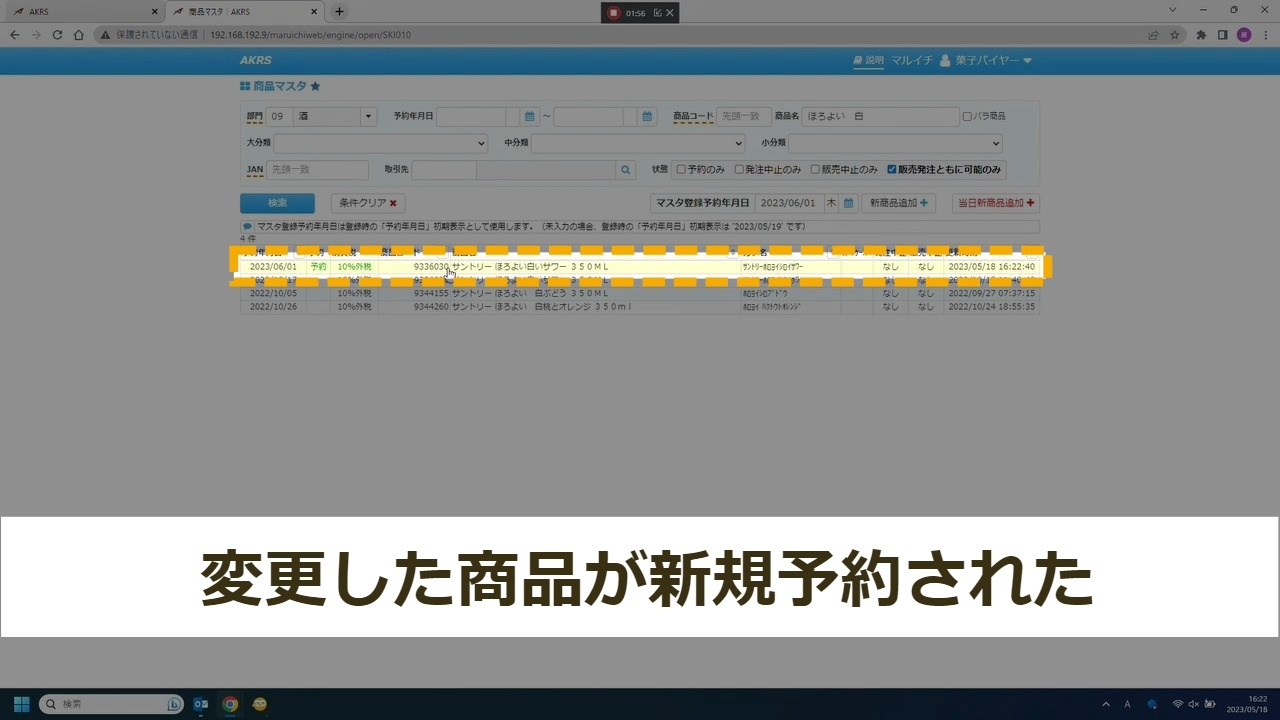
Task: Open Outlook from the taskbar
Action: pos(201,704)
